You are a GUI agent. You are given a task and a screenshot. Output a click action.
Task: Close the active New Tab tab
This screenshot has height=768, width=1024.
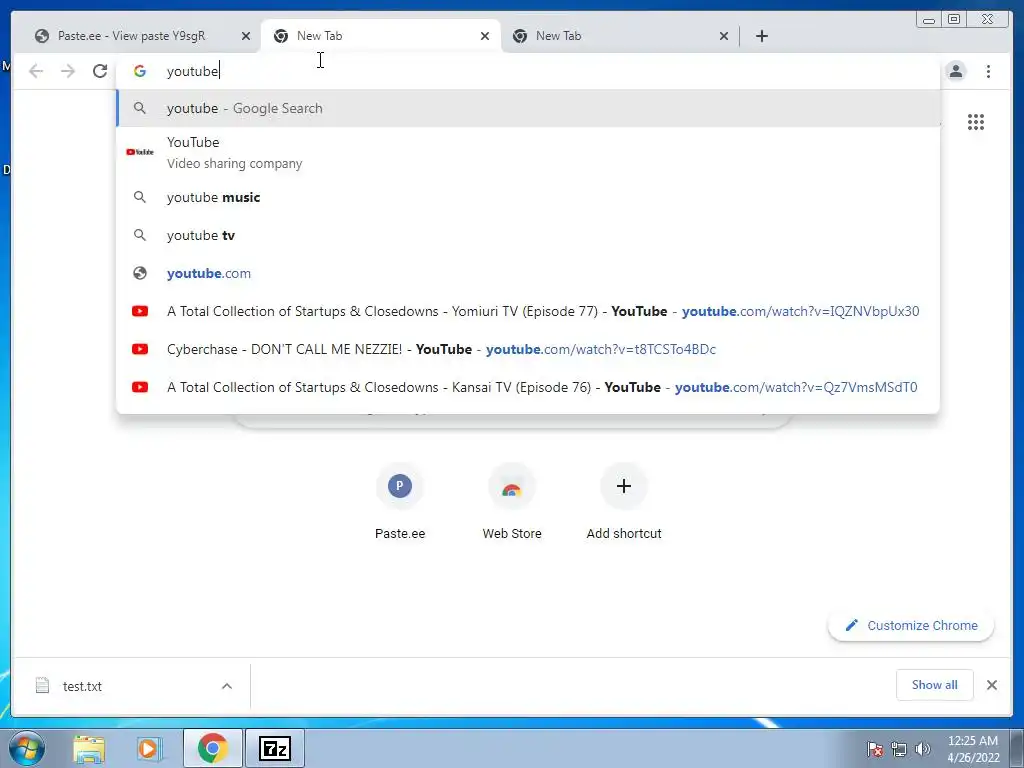tap(485, 36)
